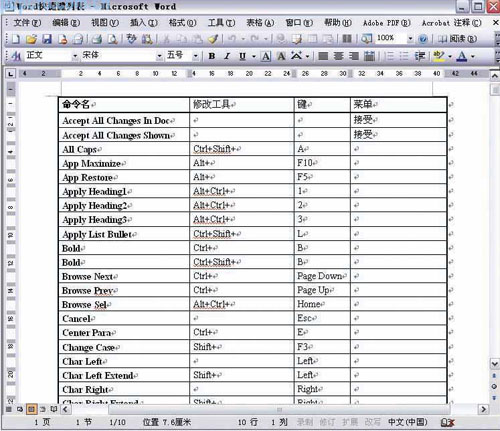Click the highlight color marker swatch

click(439, 56)
